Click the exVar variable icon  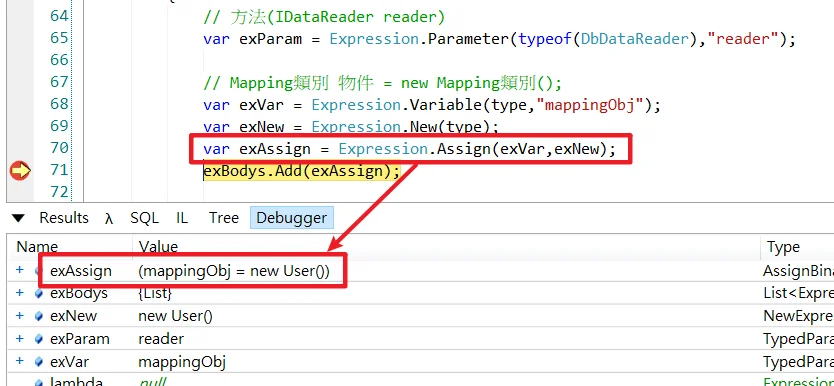[38, 362]
